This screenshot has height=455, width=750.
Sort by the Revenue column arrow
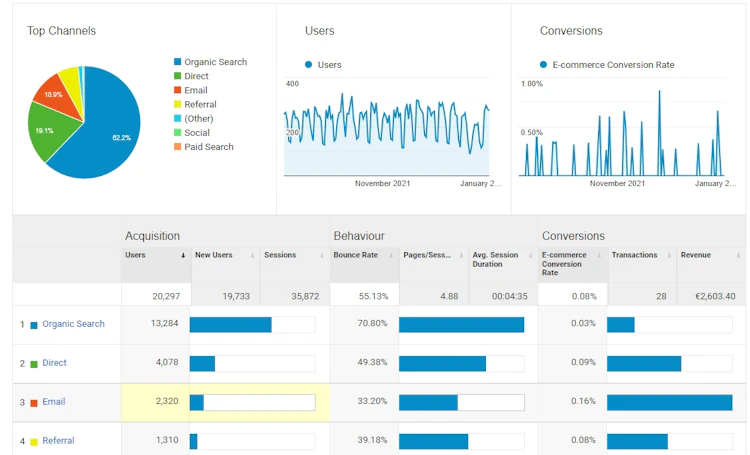point(739,255)
